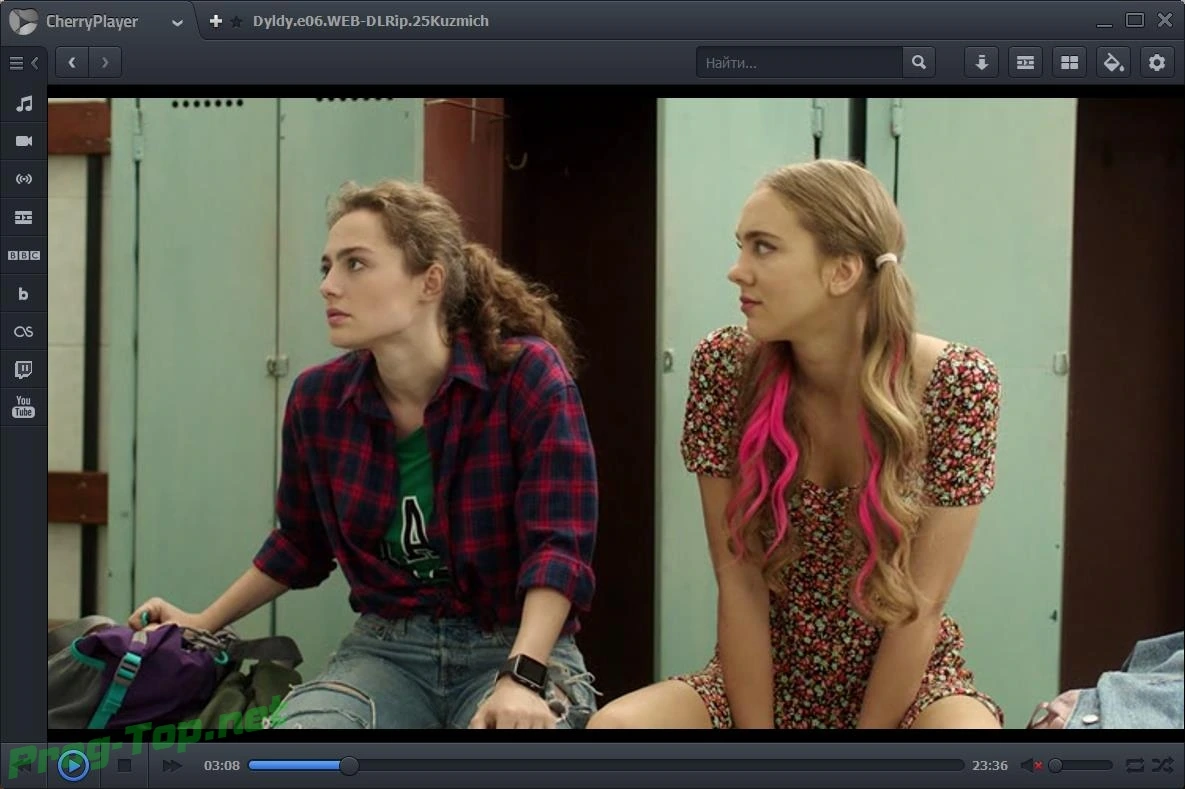The width and height of the screenshot is (1185, 789).
Task: Open the Radio section in sidebar
Action: click(23, 179)
